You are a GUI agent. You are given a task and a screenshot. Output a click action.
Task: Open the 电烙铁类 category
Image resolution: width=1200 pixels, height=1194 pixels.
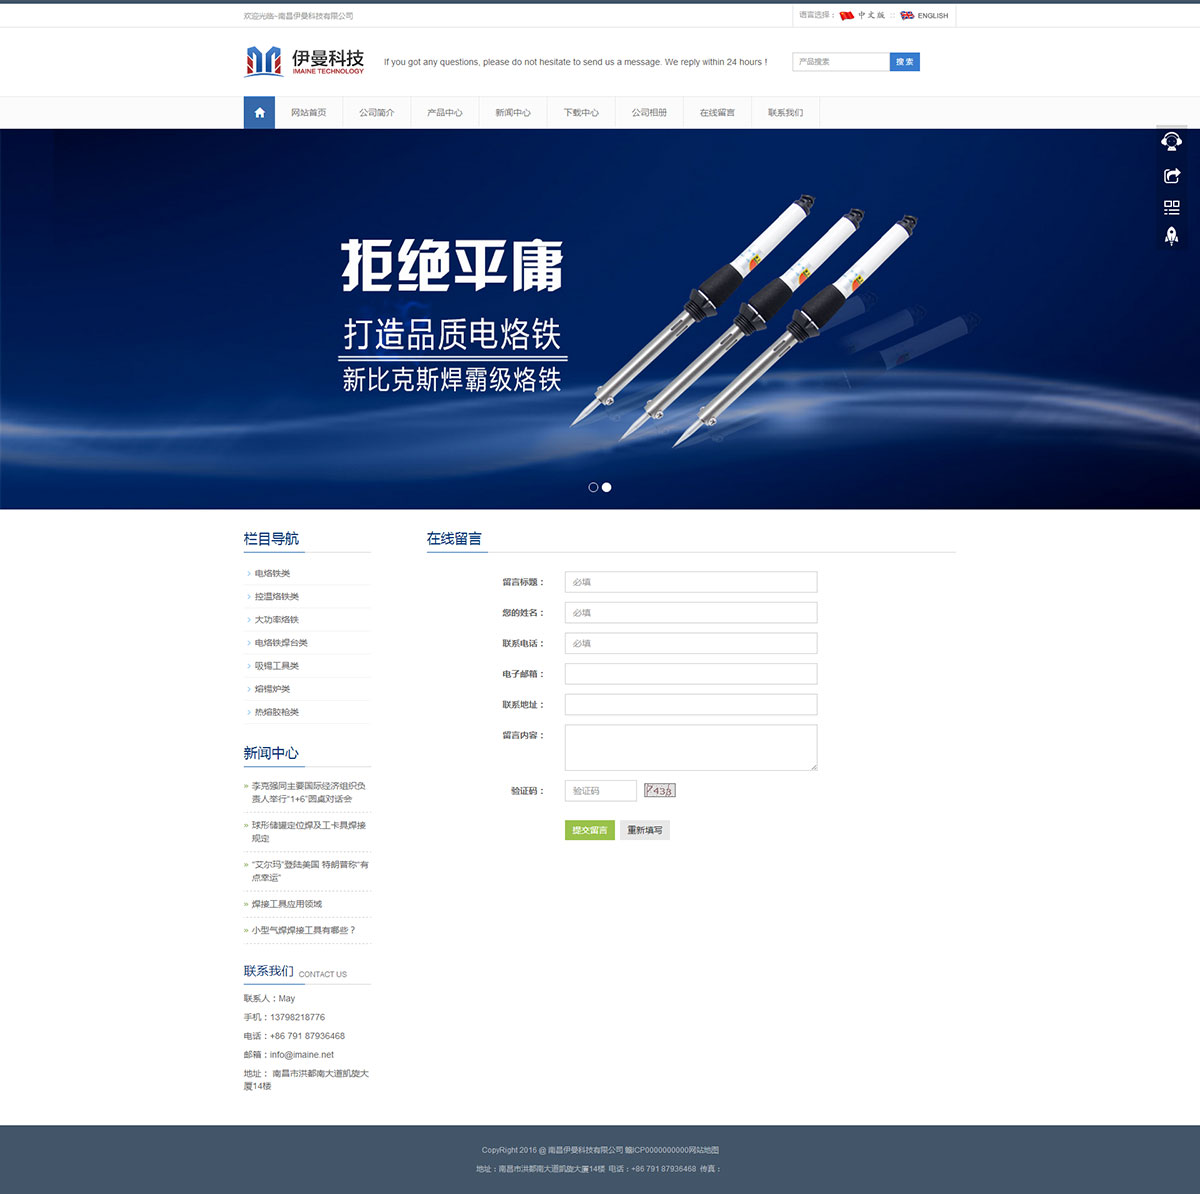[x=272, y=573]
